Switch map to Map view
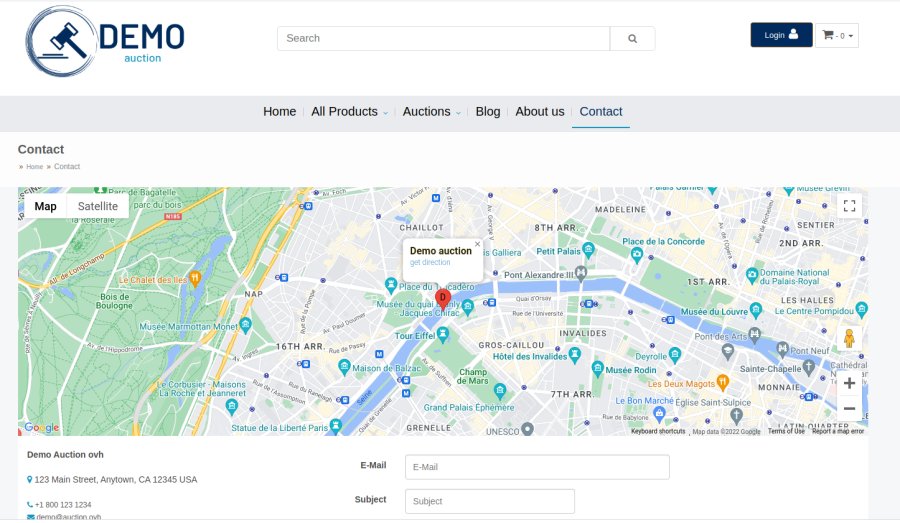900x523 pixels. 45,206
